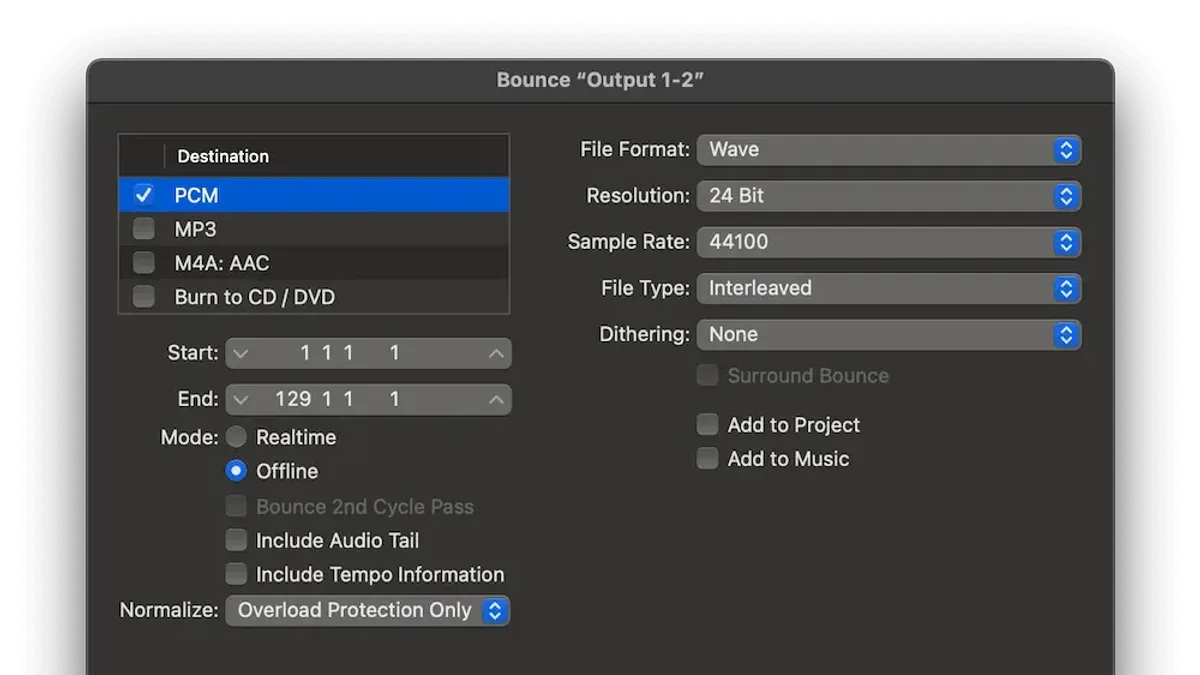Image resolution: width=1200 pixels, height=675 pixels.
Task: Click the End field decrement arrow
Action: pos(240,399)
